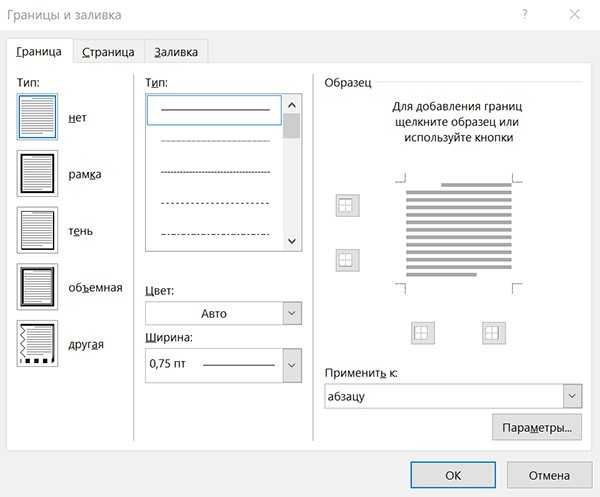Open the "Применить к" dropdown showing абзацу

click(x=452, y=397)
